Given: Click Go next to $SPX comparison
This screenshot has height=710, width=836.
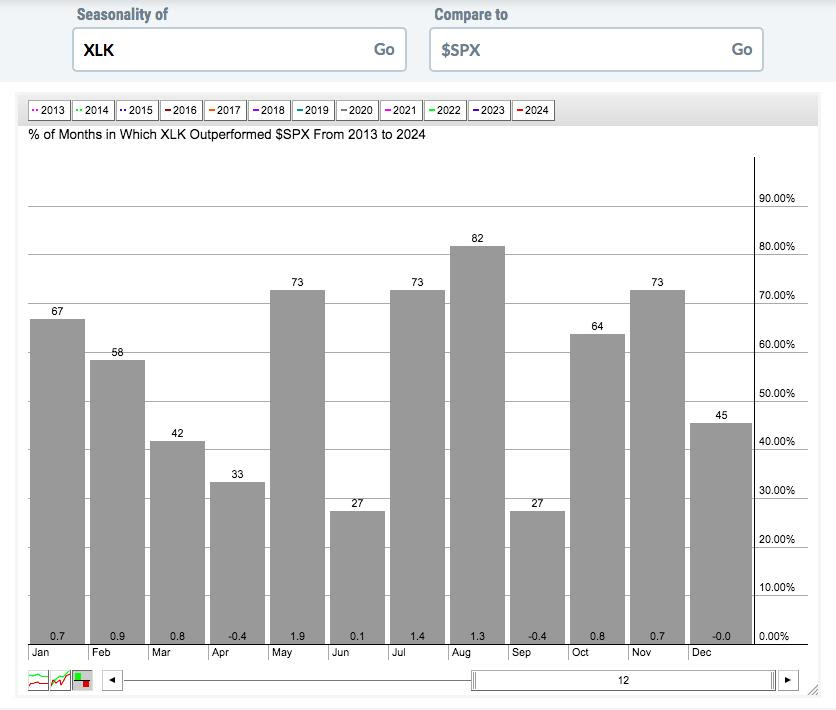Looking at the screenshot, I should pos(742,50).
